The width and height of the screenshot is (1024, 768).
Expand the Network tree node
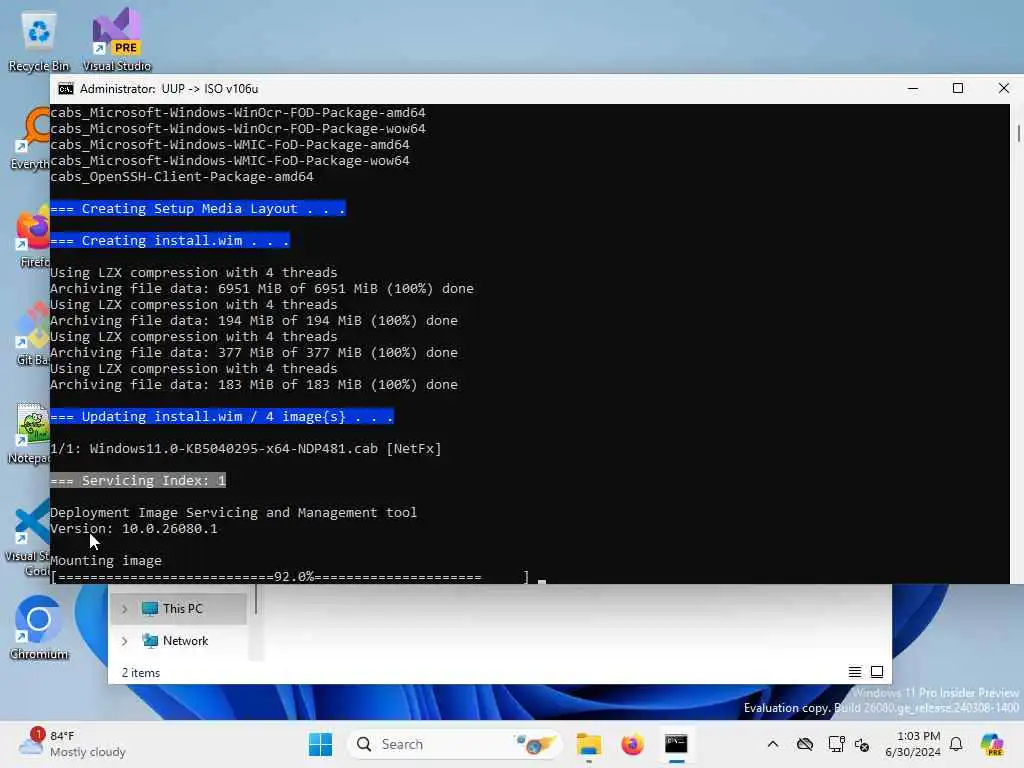124,641
